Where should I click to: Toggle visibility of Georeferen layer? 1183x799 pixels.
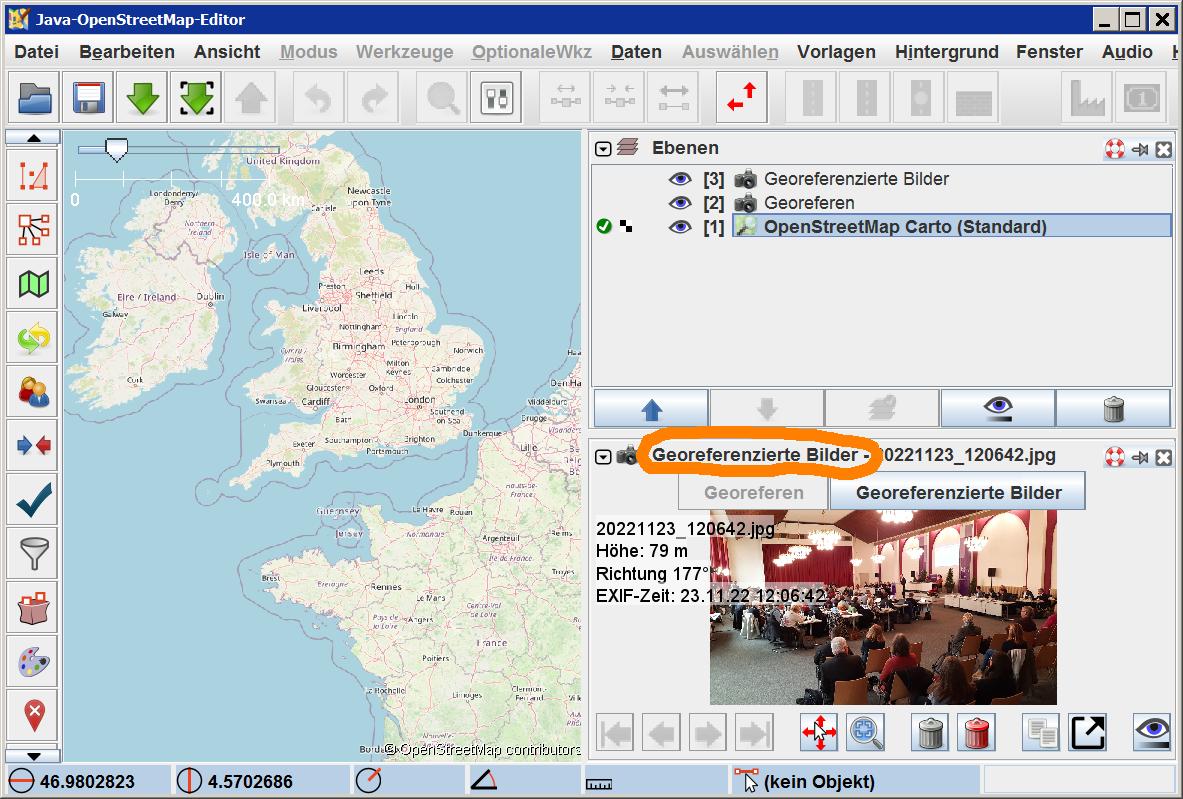click(681, 203)
